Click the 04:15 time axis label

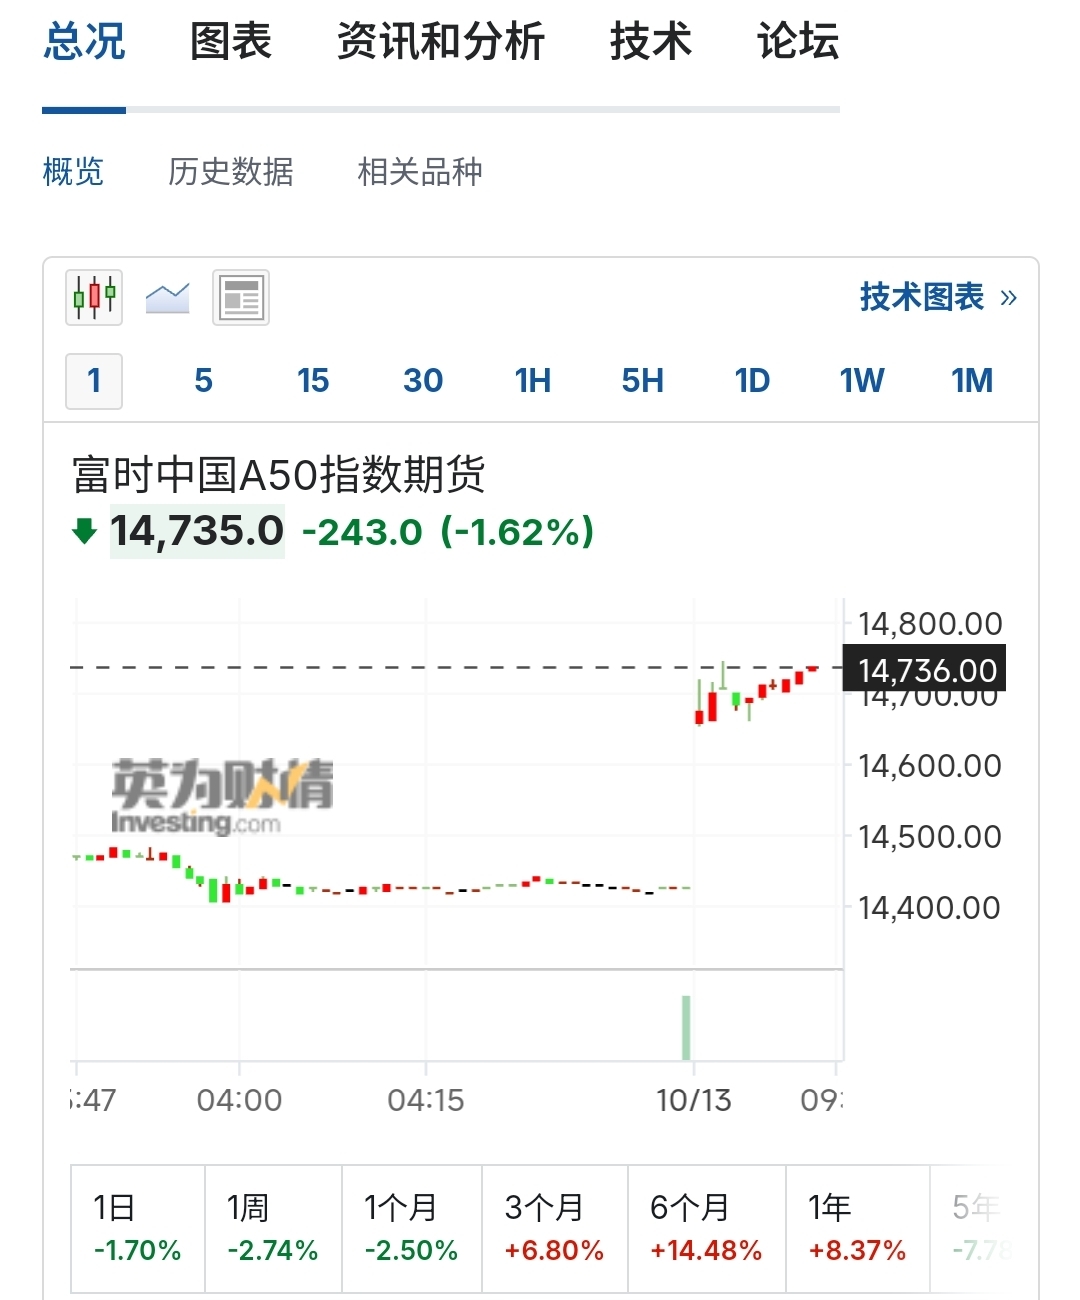coord(426,1101)
